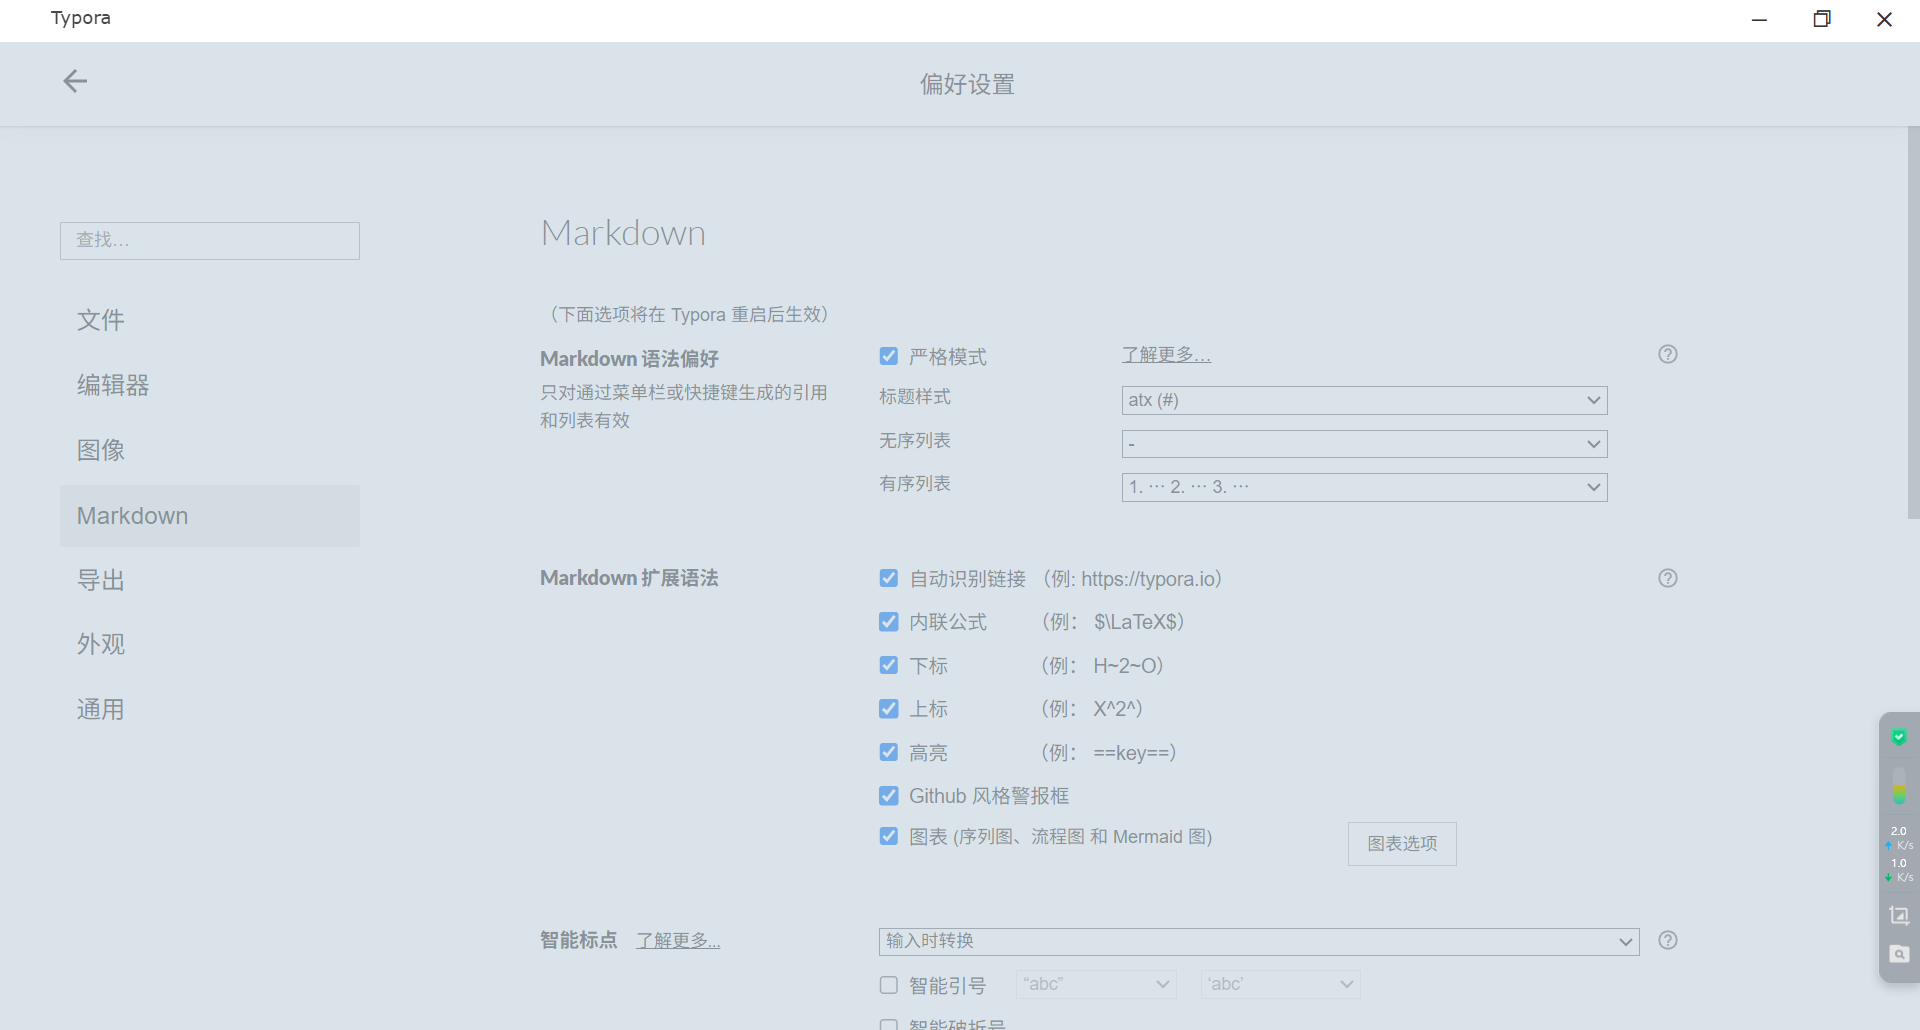
Task: Select 文件 in preferences sidebar
Action: click(x=210, y=320)
